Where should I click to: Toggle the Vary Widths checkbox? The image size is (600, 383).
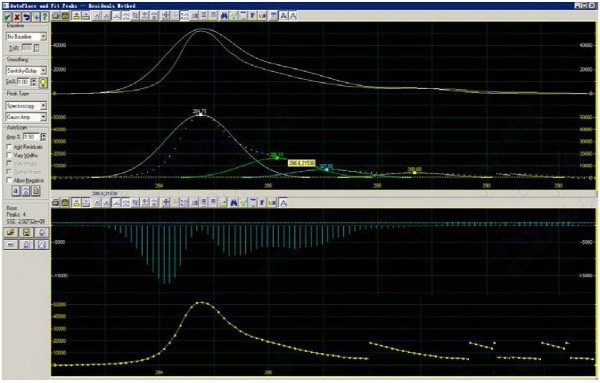click(9, 155)
